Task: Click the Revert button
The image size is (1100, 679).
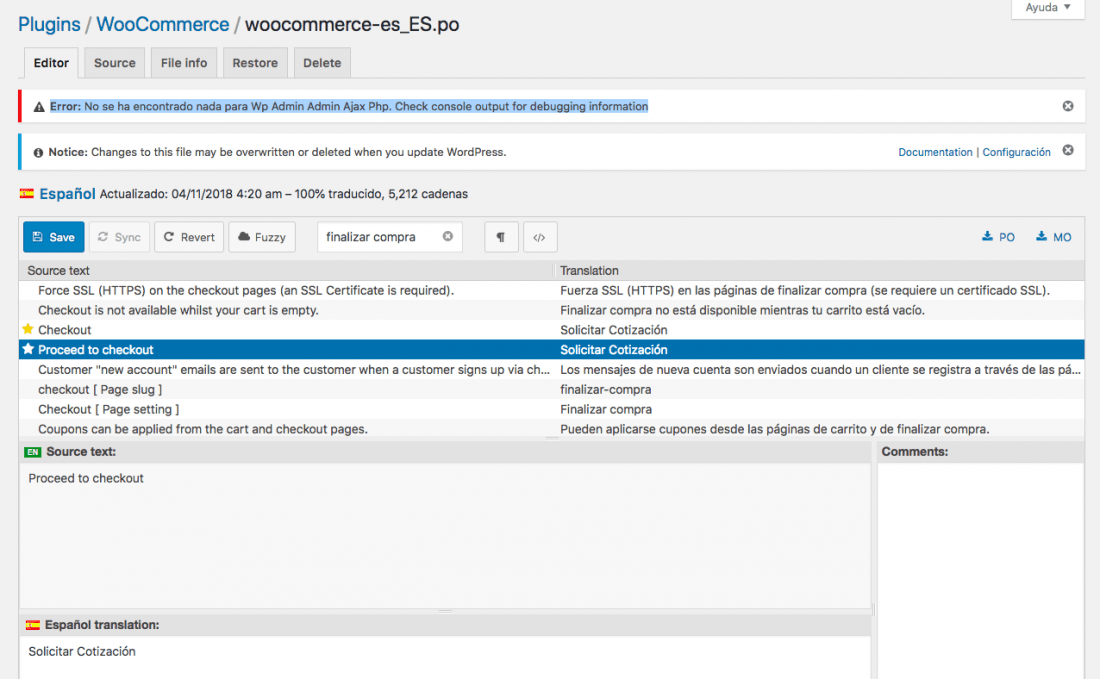Action: tap(189, 237)
